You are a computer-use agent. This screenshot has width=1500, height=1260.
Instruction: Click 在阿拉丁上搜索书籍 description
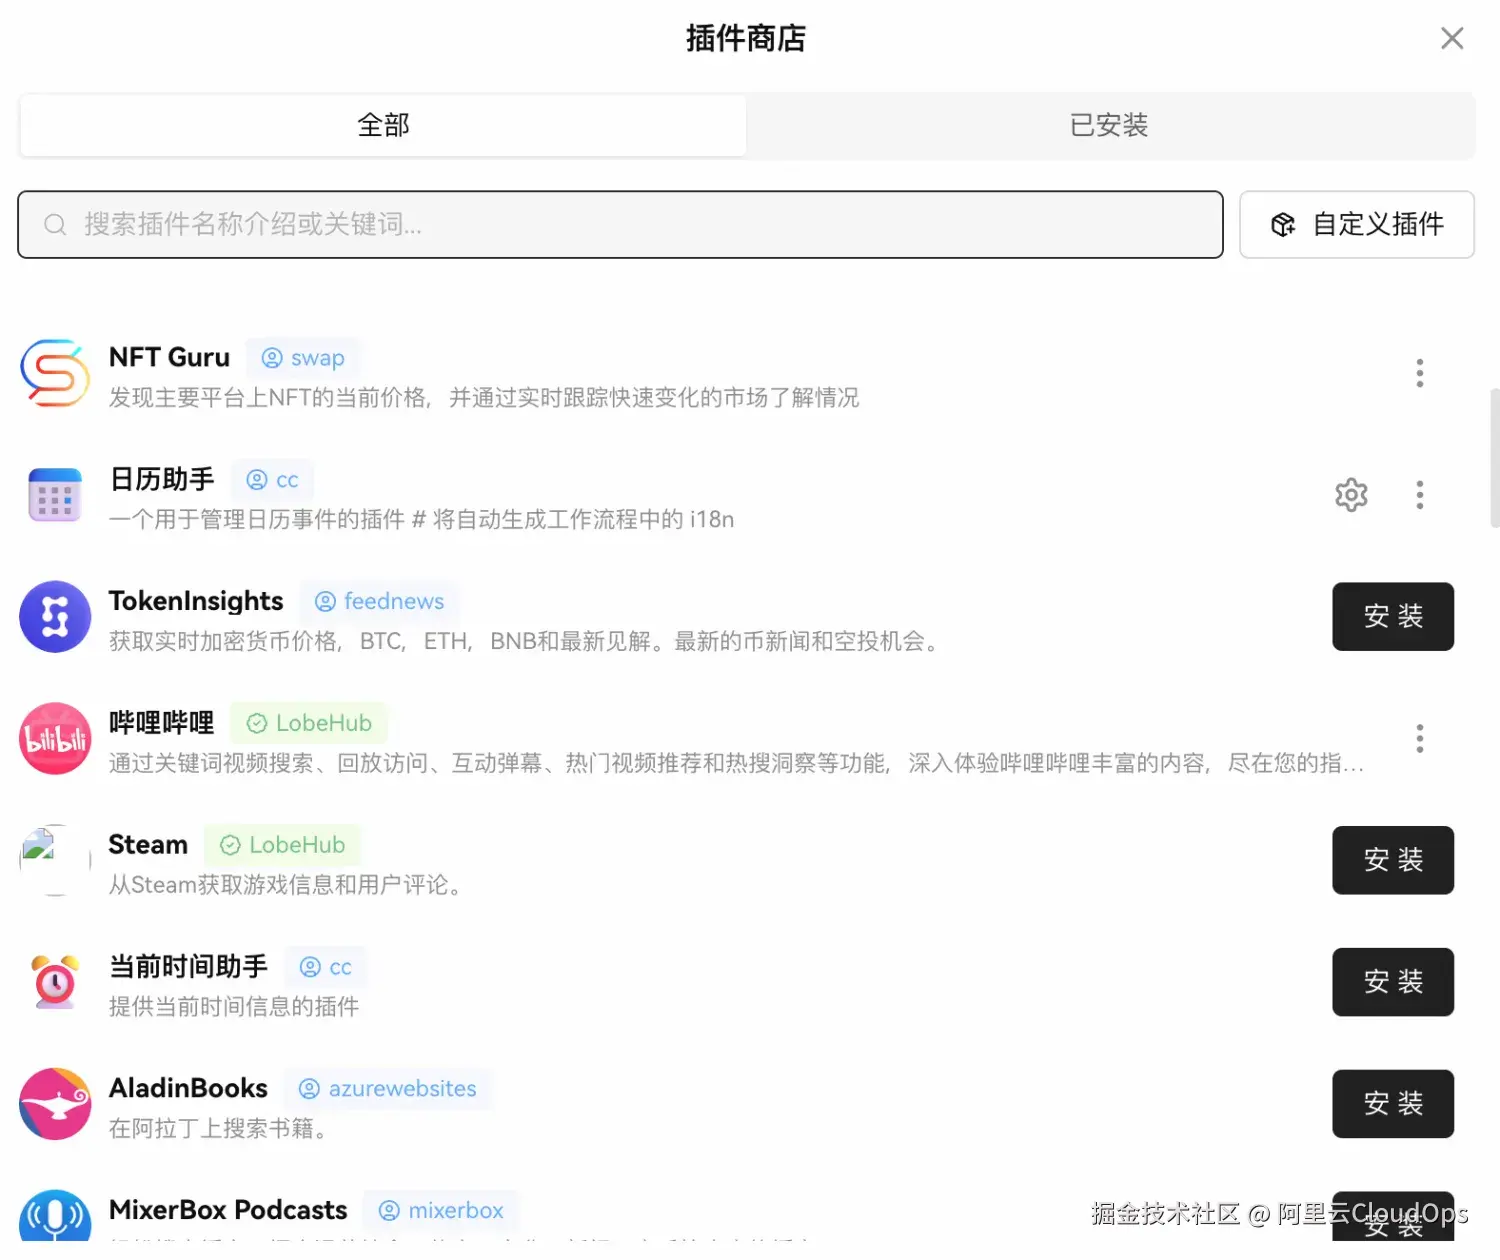218,1129
